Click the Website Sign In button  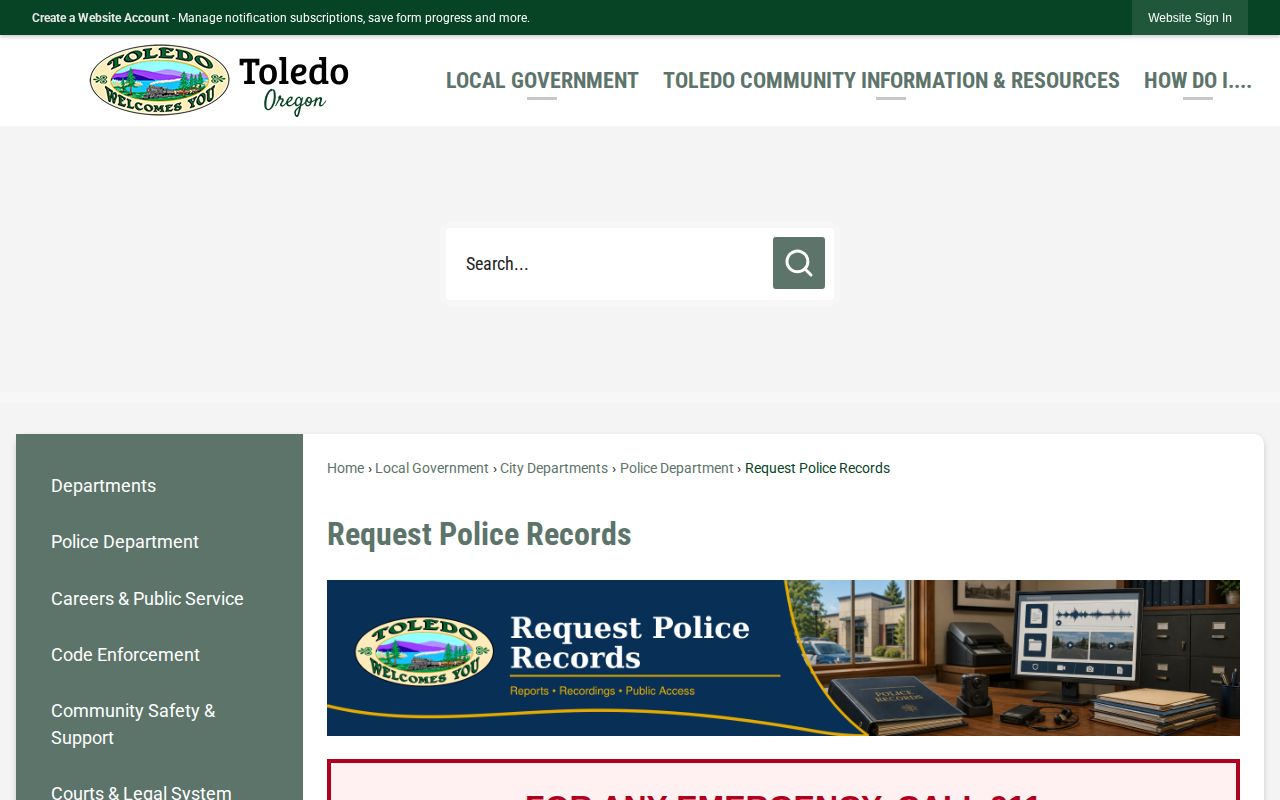tap(1189, 18)
